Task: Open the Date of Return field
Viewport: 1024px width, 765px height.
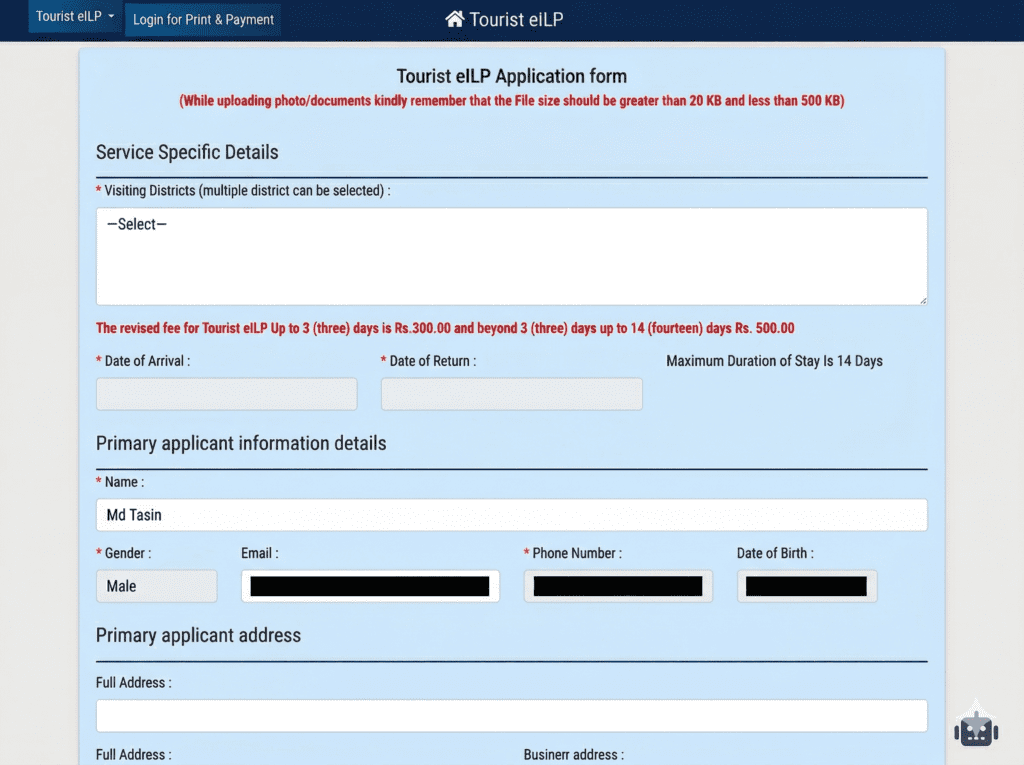Action: (x=511, y=394)
